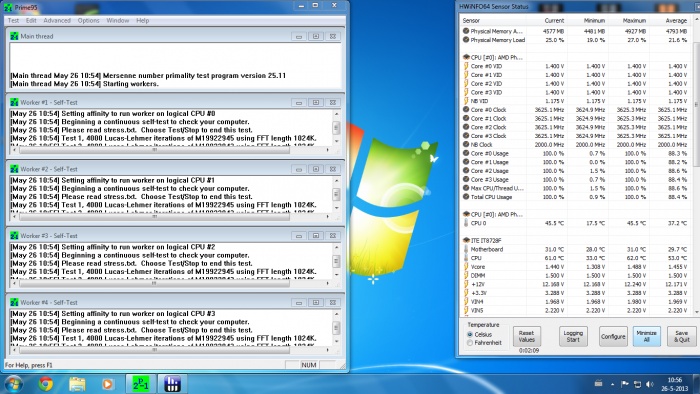Click the Prime95 title bar icon
Image resolution: width=700 pixels, height=394 pixels.
pos(8,7)
